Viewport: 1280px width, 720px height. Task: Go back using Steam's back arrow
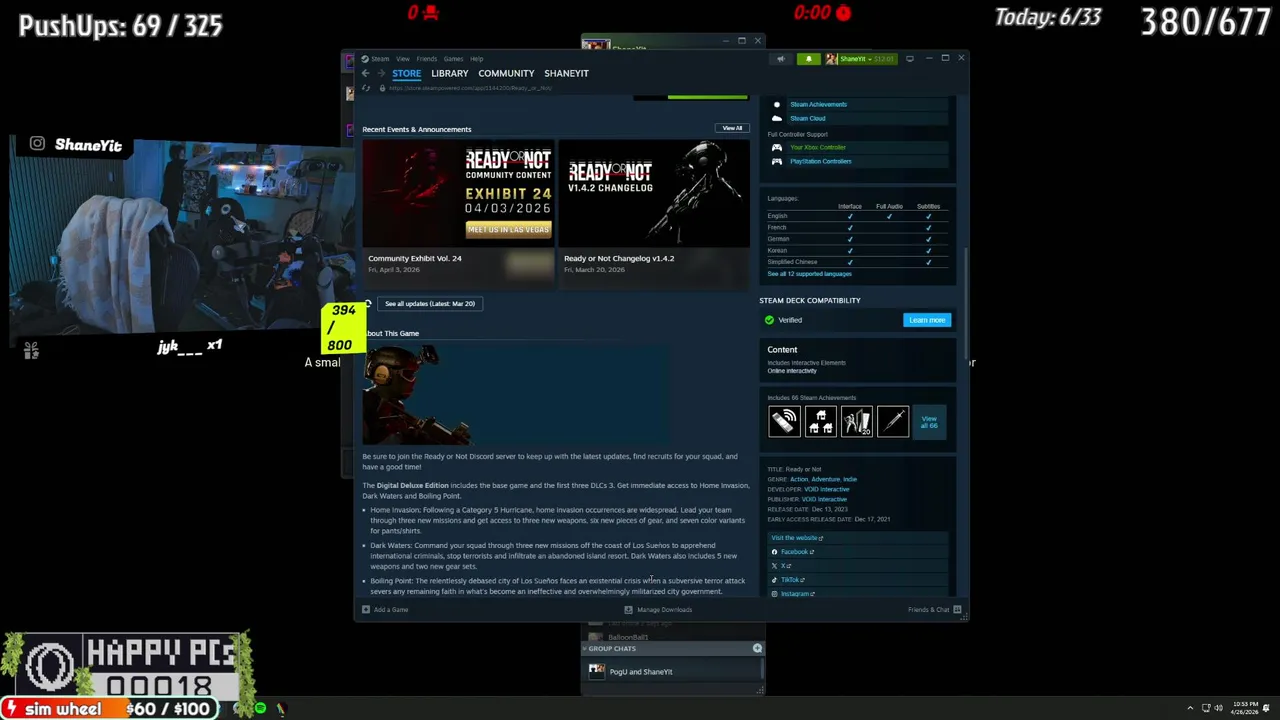pyautogui.click(x=365, y=73)
